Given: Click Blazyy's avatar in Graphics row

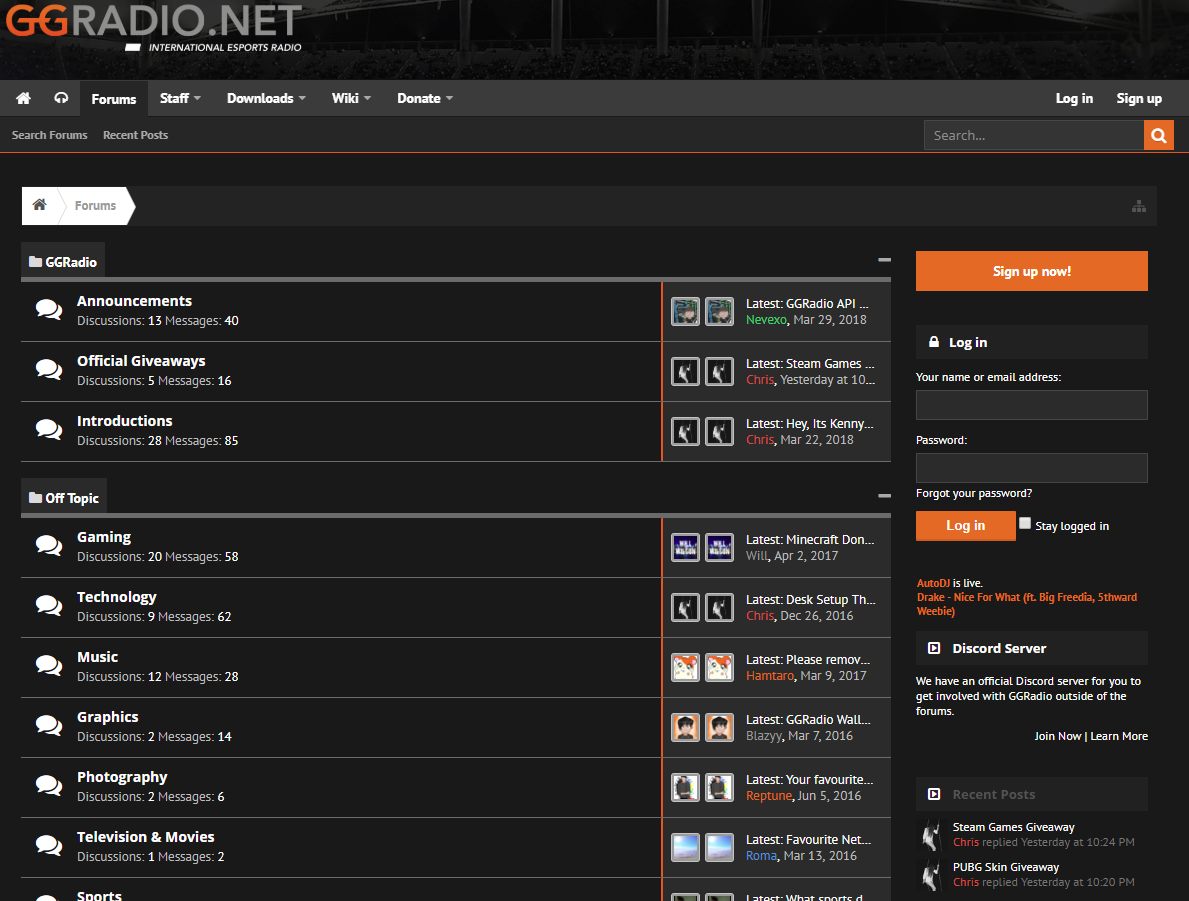Looking at the screenshot, I should [x=685, y=727].
